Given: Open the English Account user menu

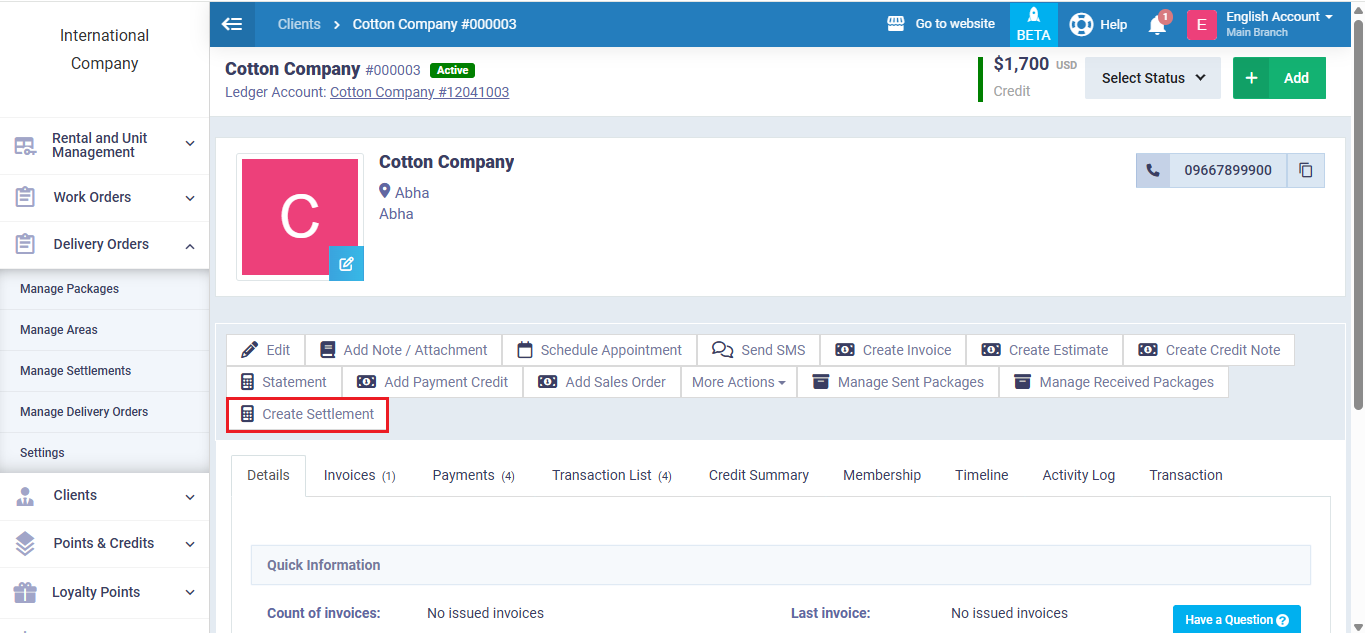Looking at the screenshot, I should 1279,24.
